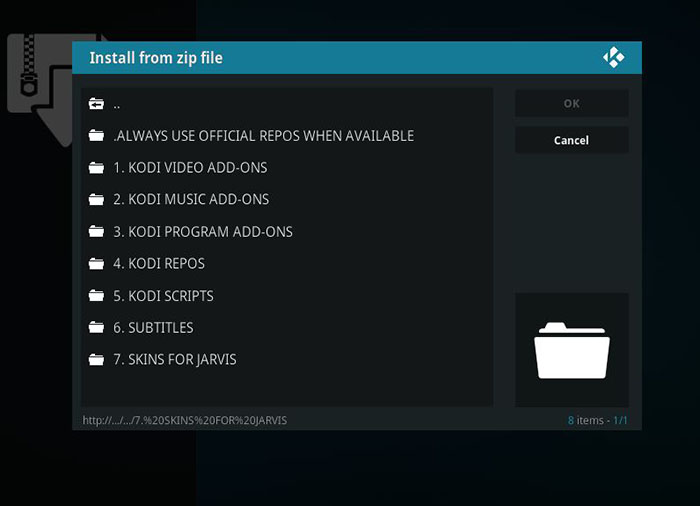
Task: Click the large folder preview thumbnail
Action: coord(572,350)
